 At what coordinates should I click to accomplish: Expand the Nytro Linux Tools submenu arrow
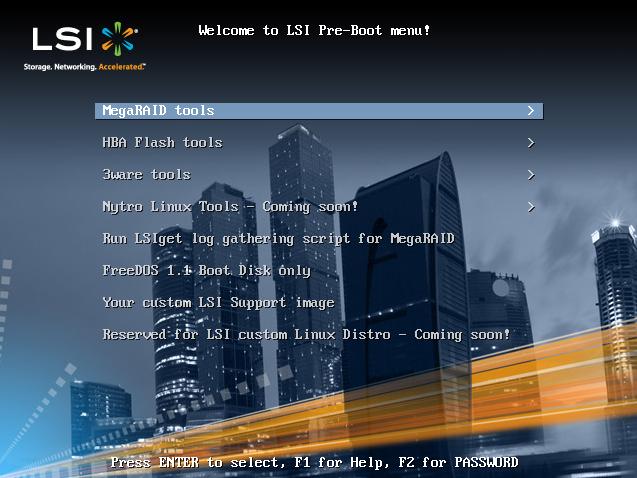531,207
